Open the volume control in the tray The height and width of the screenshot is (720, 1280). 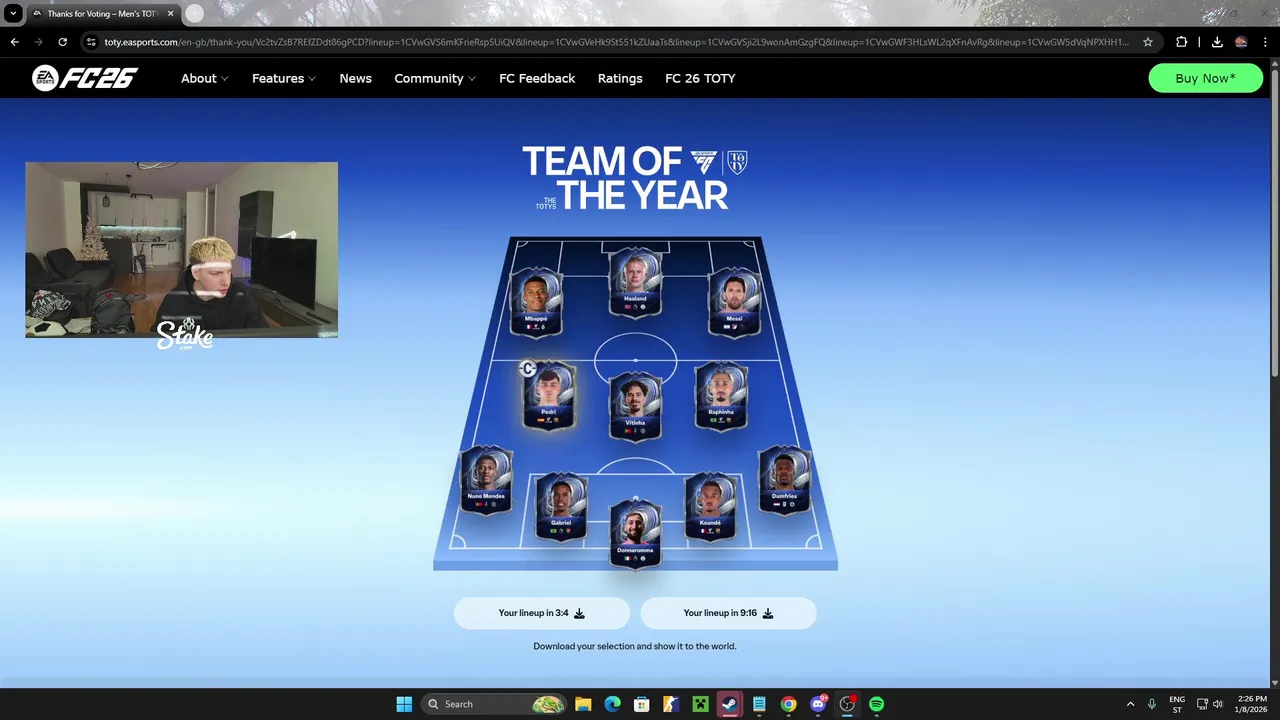[1218, 704]
